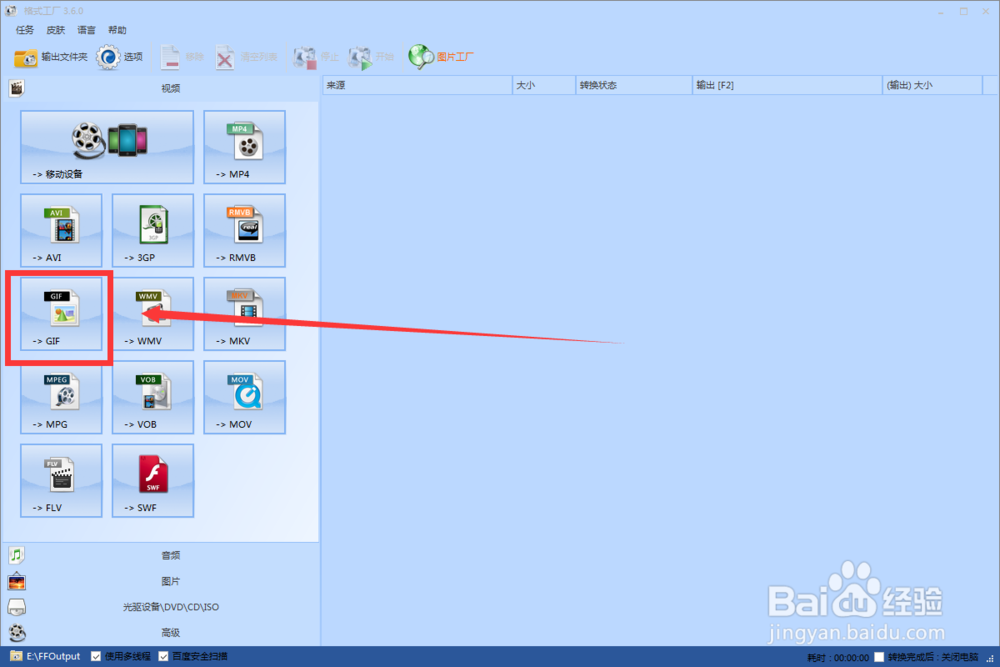Image resolution: width=1000 pixels, height=667 pixels.
Task: Open 图片工厂 Picture Factory
Action: point(441,57)
